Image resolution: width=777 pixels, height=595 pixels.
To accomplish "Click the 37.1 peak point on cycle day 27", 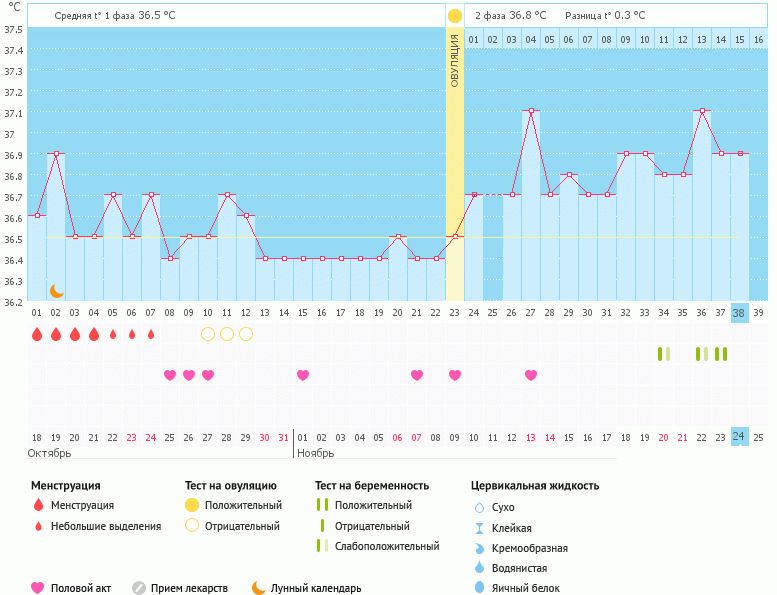I will click(x=531, y=111).
